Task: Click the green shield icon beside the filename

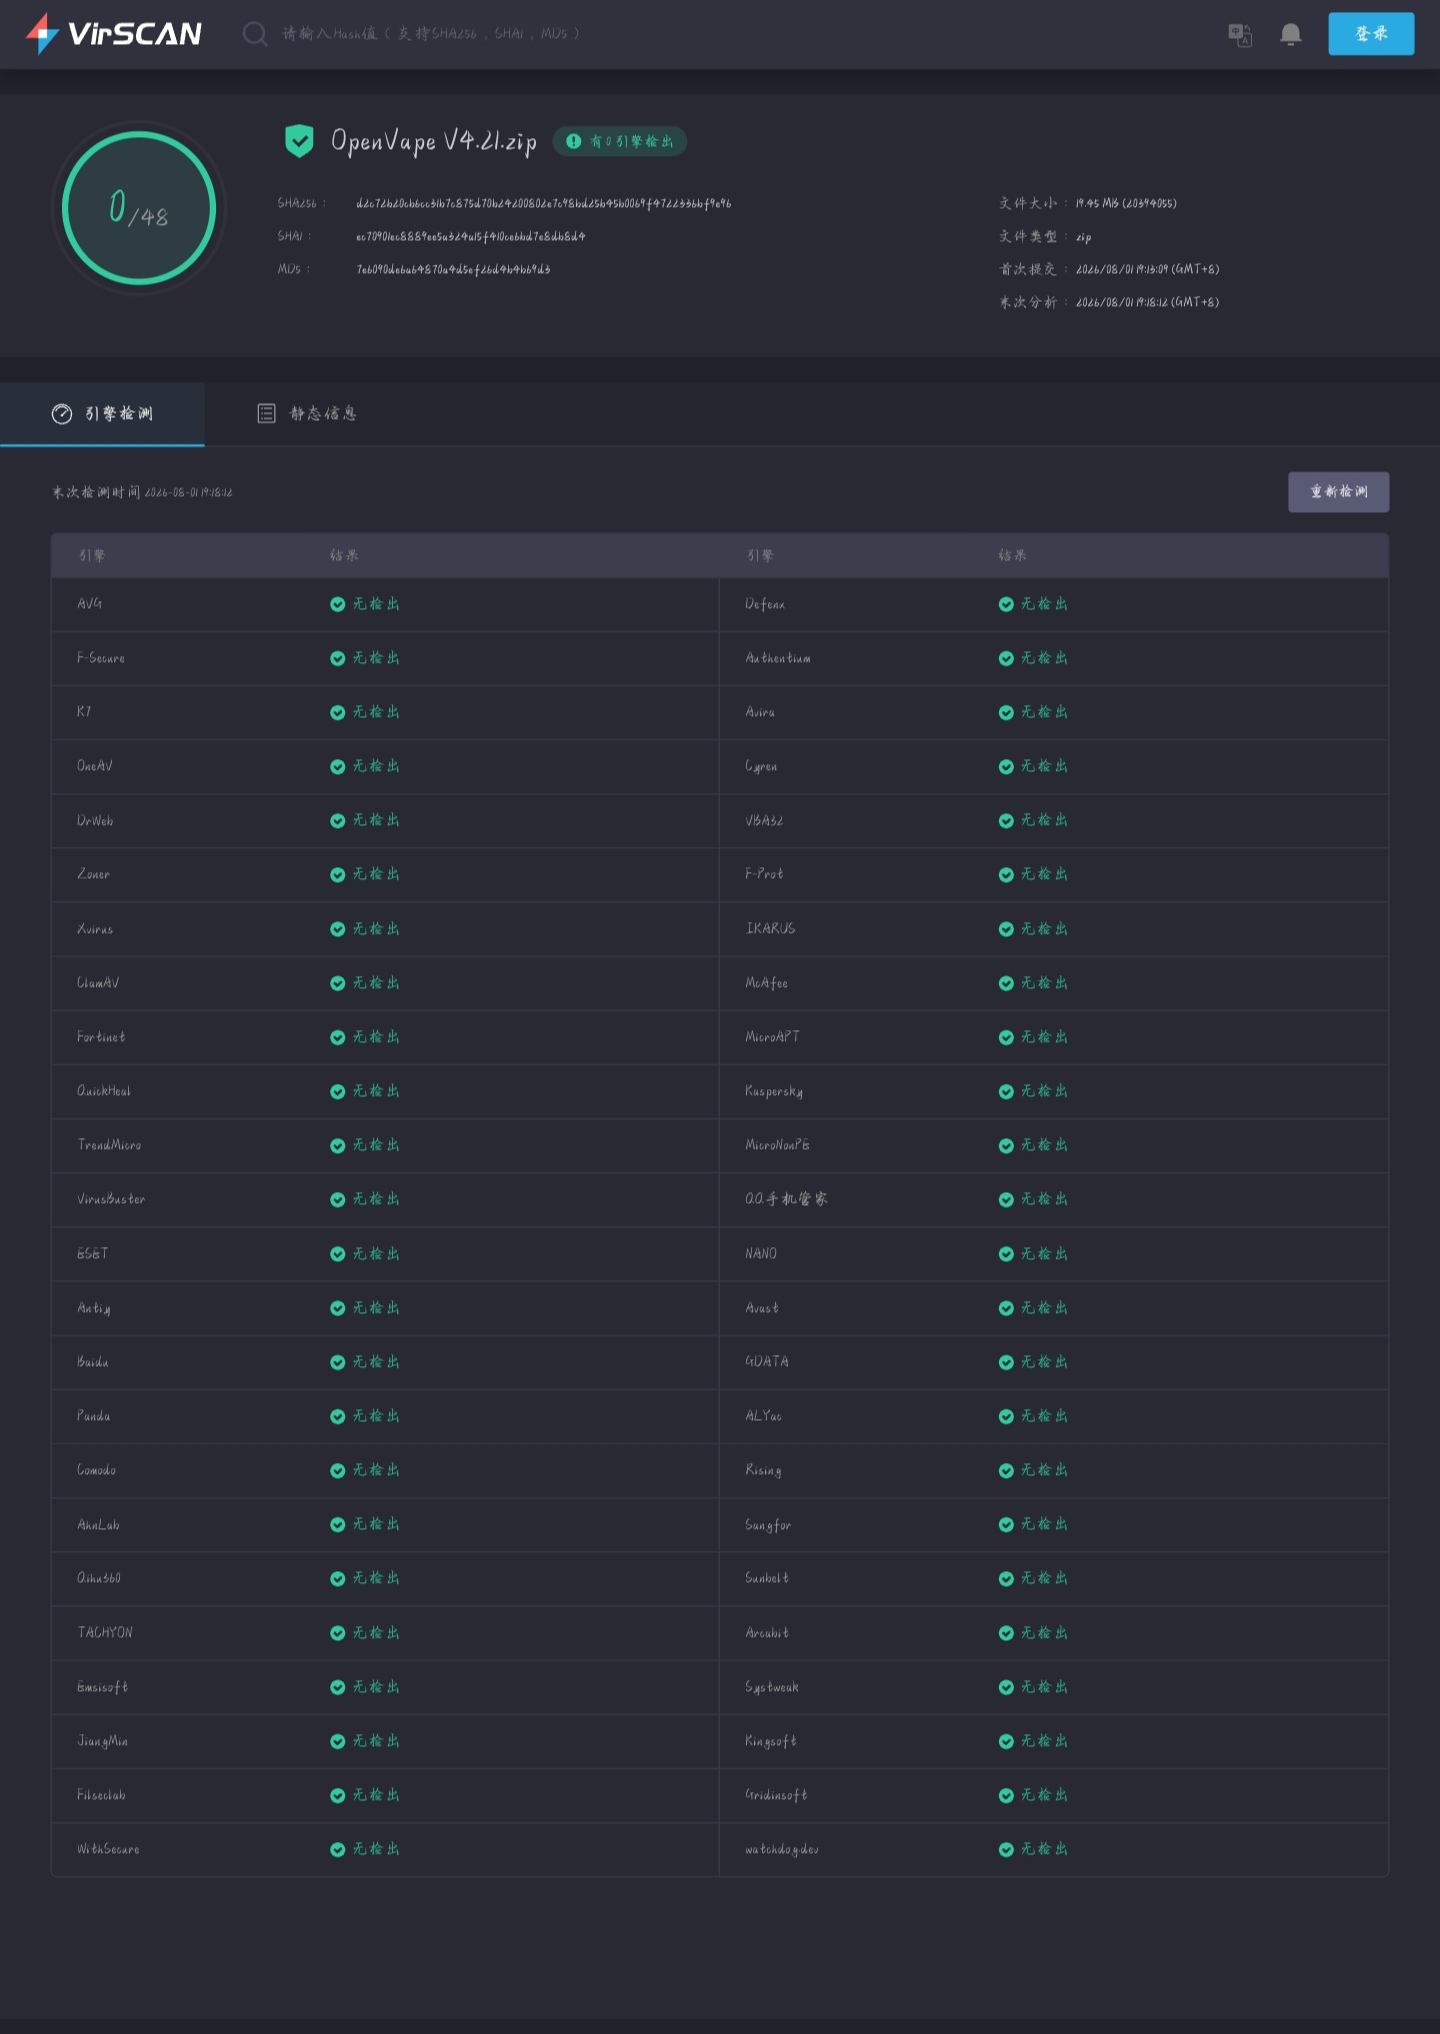Action: pyautogui.click(x=299, y=141)
